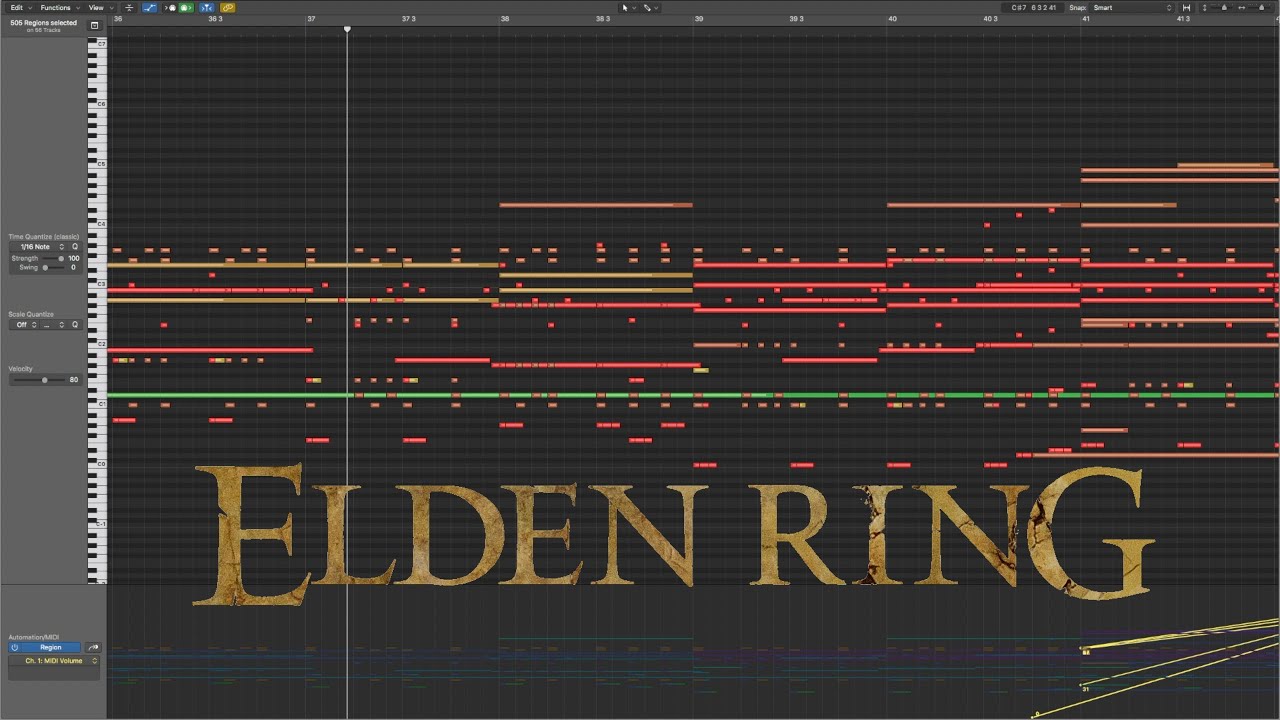Click the blue Catch playhead button
Viewport: 1280px width, 720px height.
pos(207,8)
